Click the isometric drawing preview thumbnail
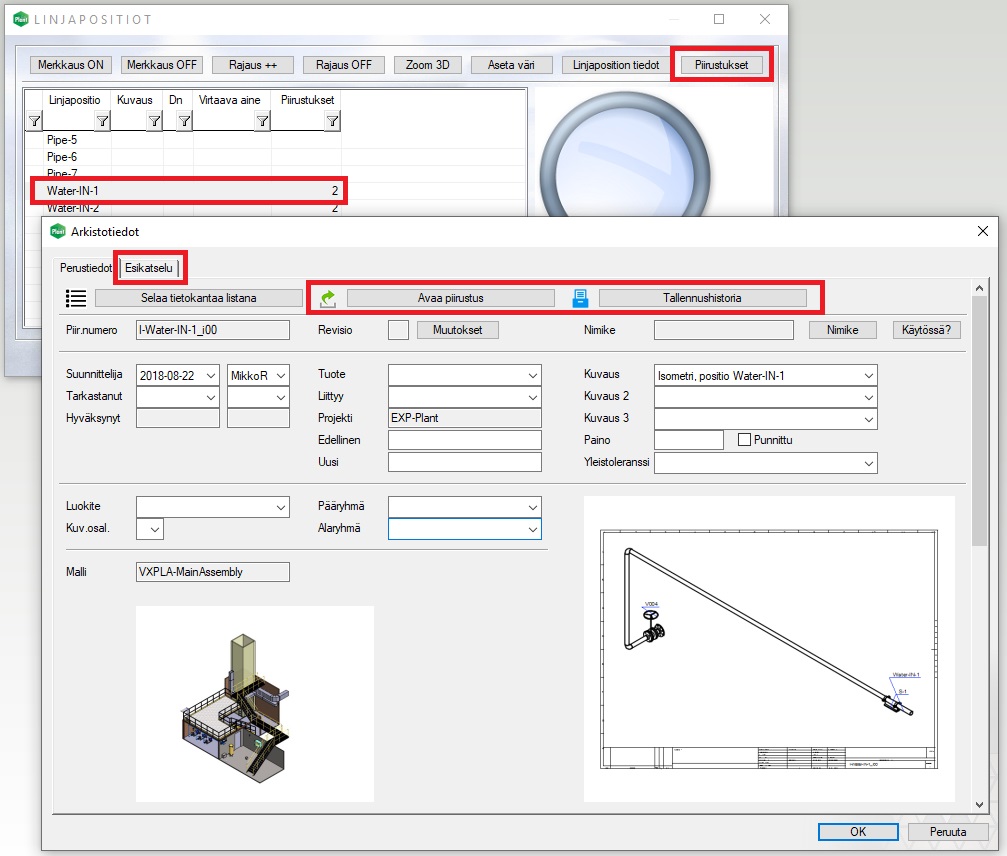1007x856 pixels. click(768, 650)
